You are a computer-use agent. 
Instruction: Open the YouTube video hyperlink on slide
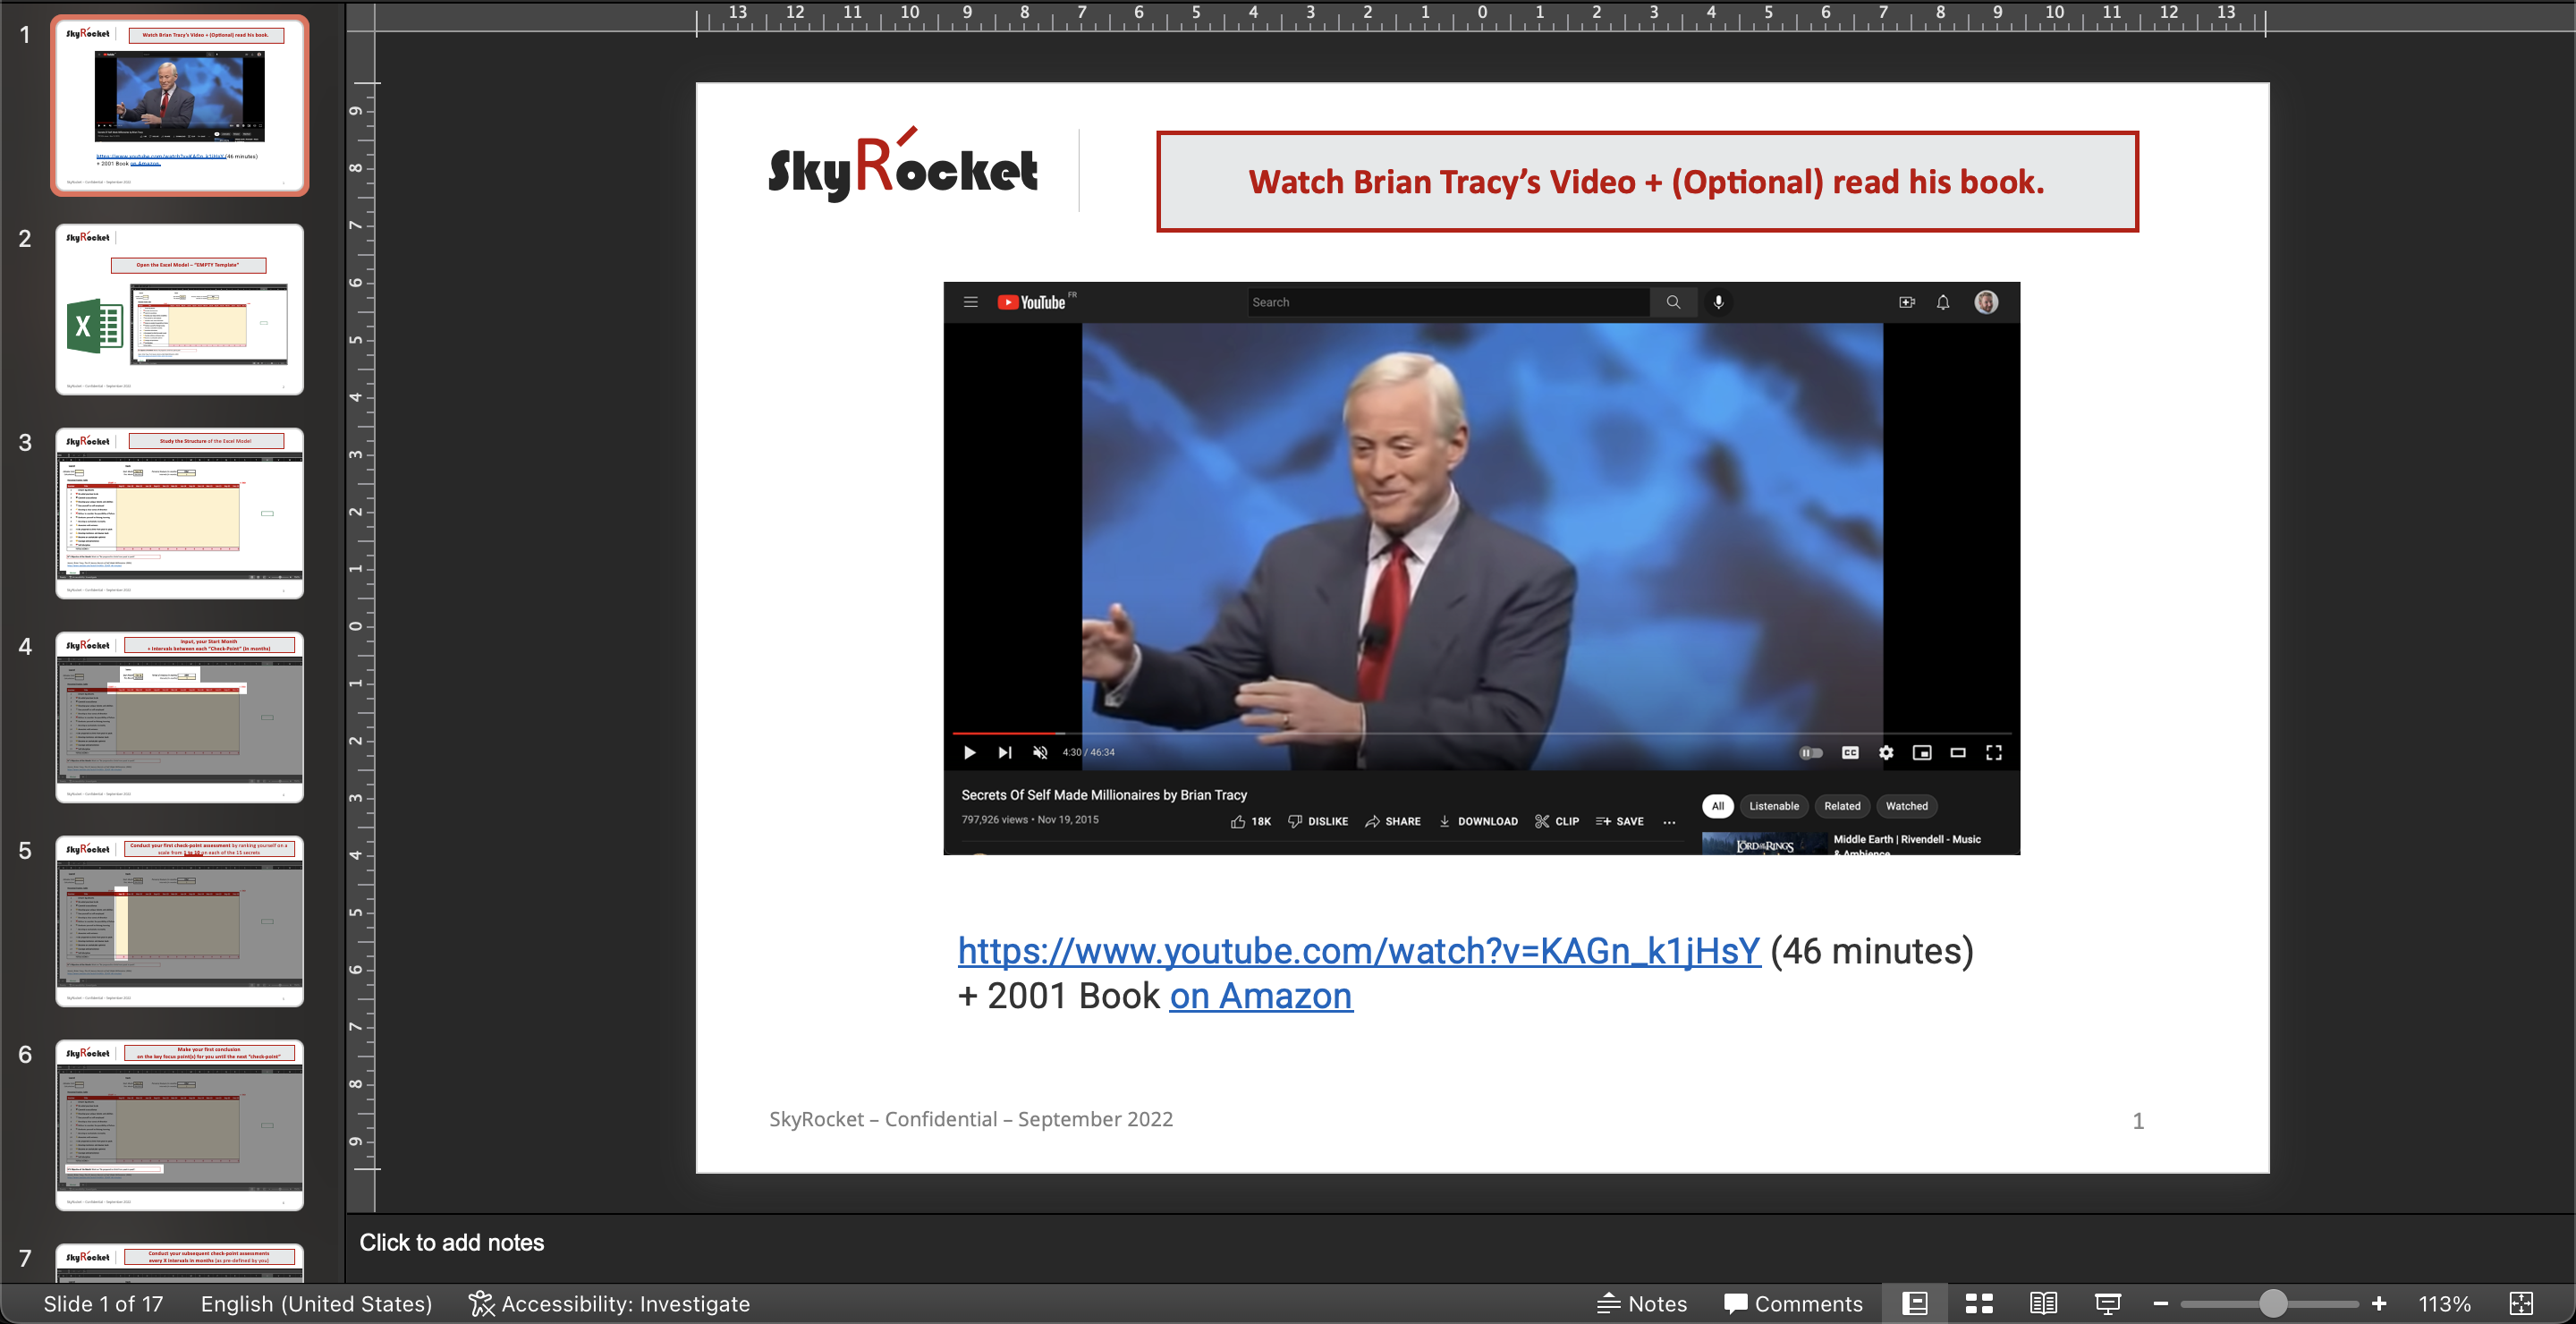1359,951
